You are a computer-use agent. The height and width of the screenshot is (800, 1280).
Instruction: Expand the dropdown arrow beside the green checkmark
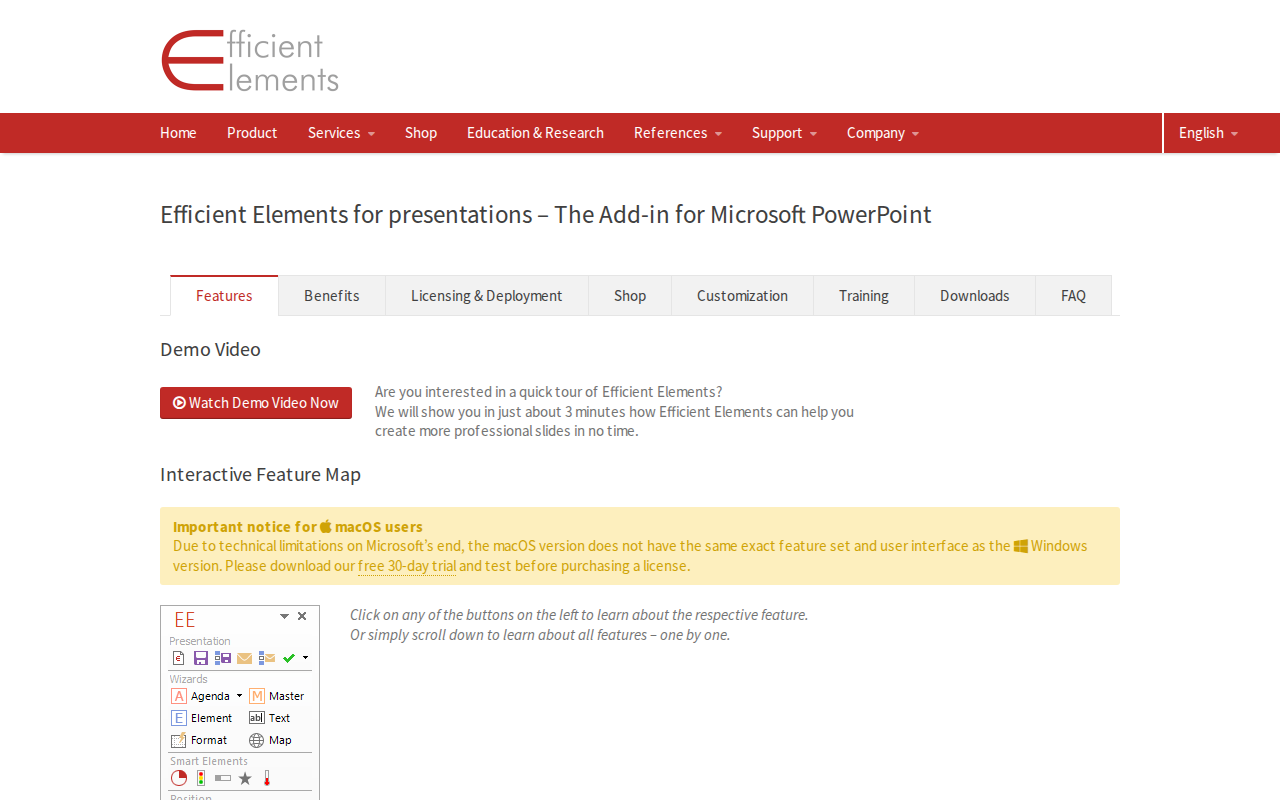tap(305, 658)
